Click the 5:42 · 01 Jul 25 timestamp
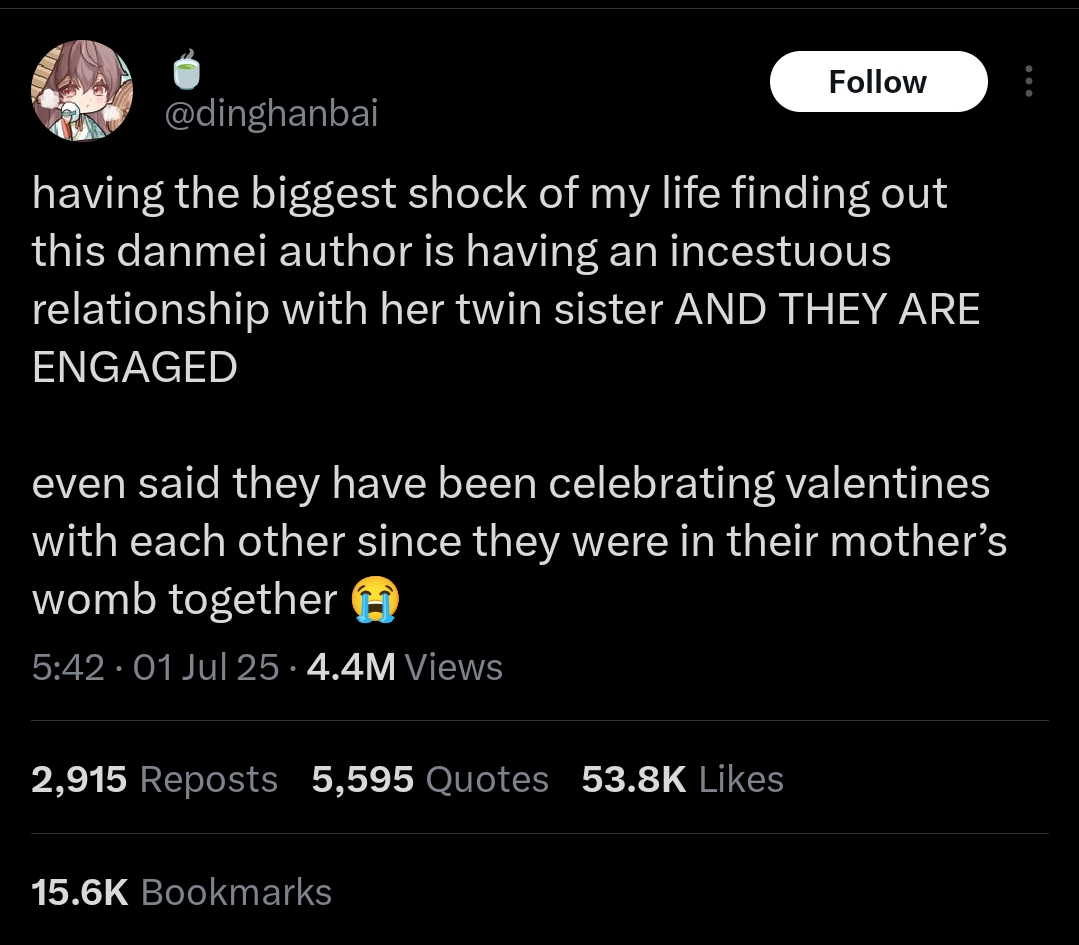This screenshot has width=1079, height=945. click(x=156, y=667)
